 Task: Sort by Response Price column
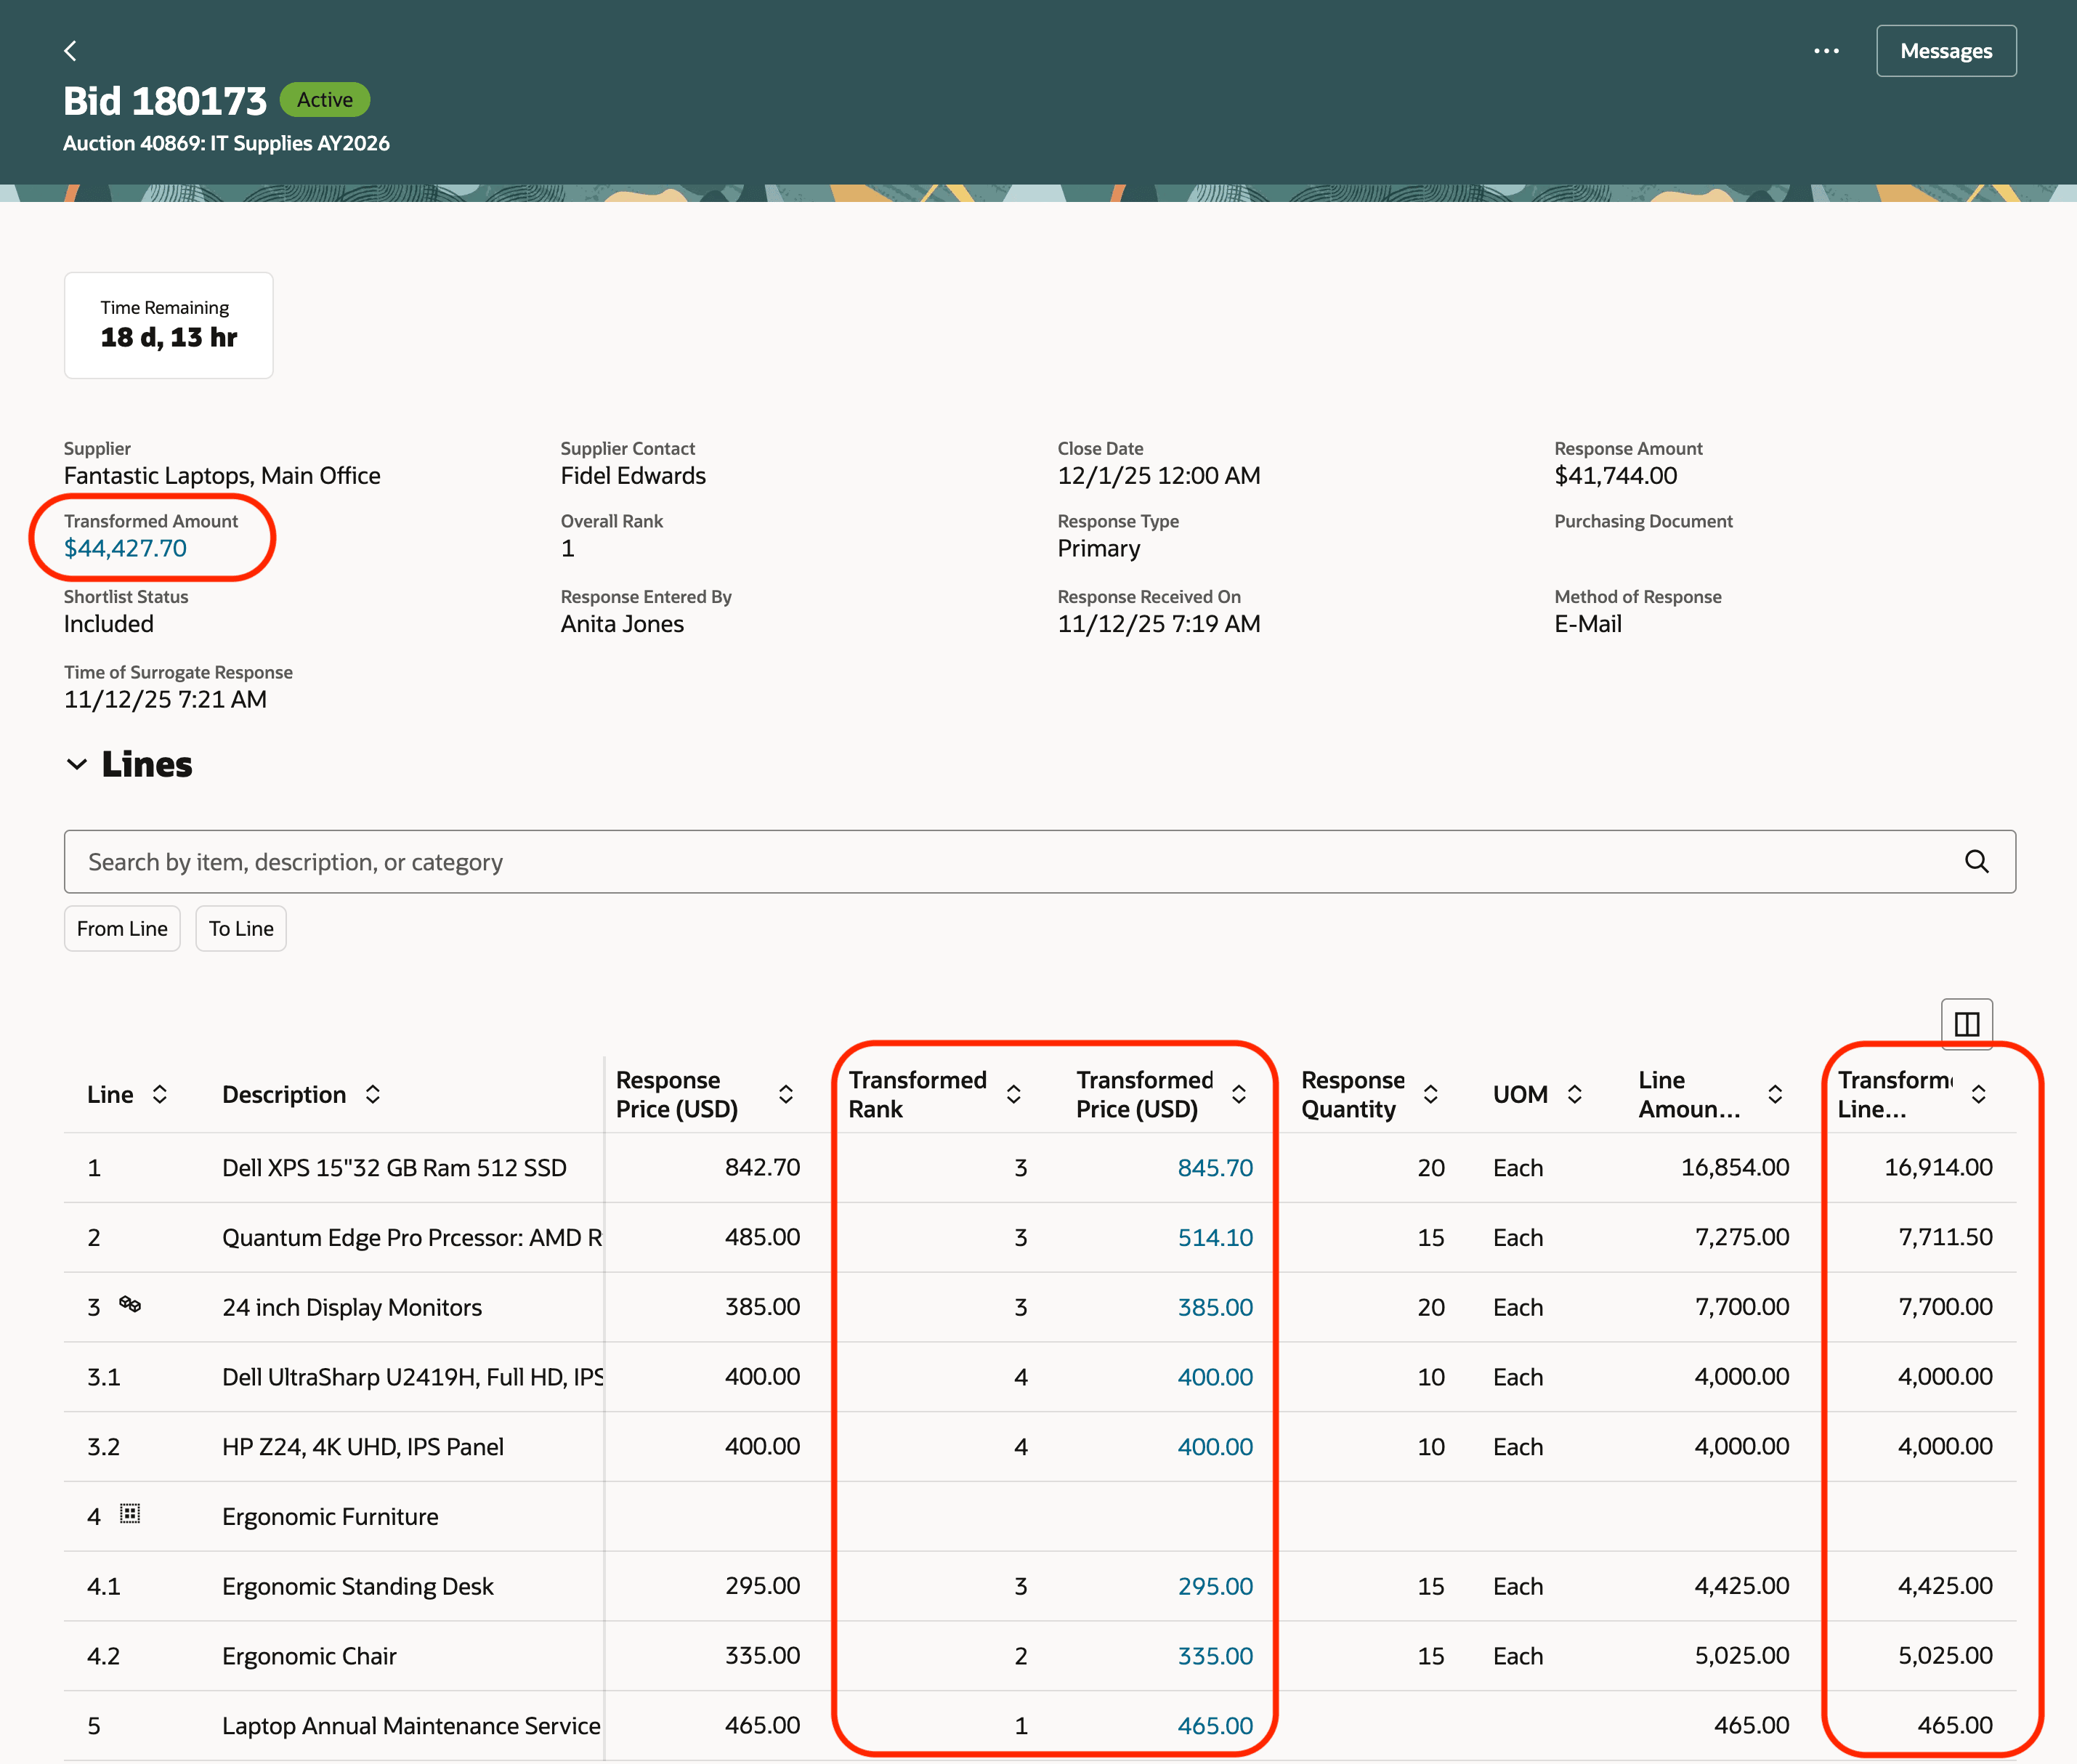(x=786, y=1095)
